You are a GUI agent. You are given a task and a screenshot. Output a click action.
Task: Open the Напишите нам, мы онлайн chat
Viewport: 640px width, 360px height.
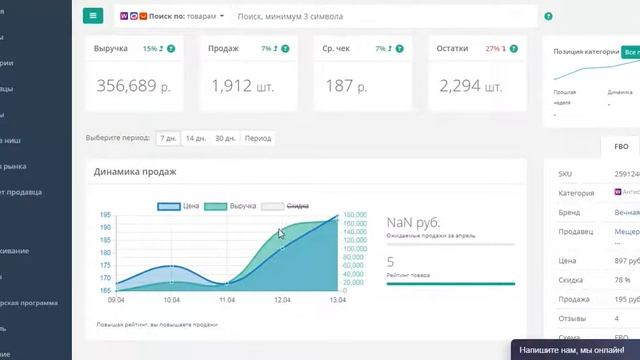(x=575, y=350)
